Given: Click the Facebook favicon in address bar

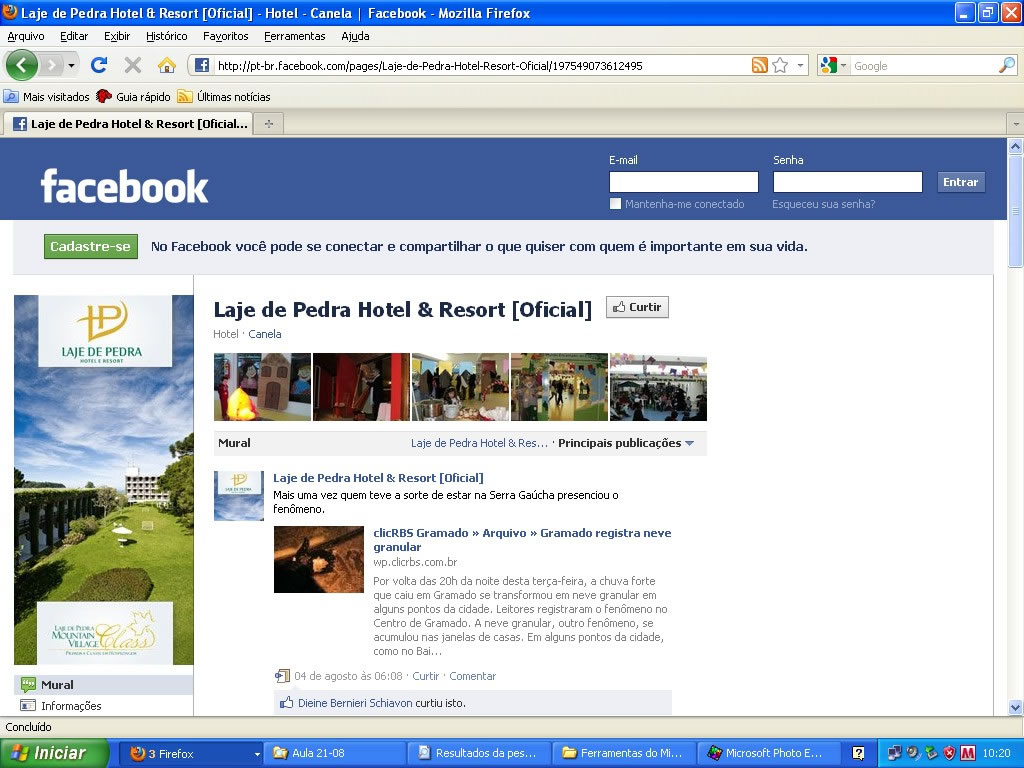Looking at the screenshot, I should [202, 65].
